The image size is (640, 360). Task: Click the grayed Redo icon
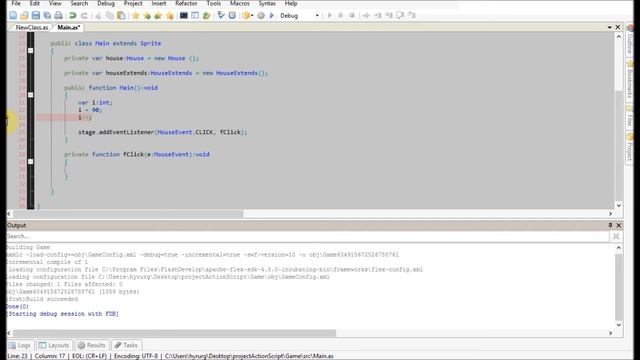84,16
